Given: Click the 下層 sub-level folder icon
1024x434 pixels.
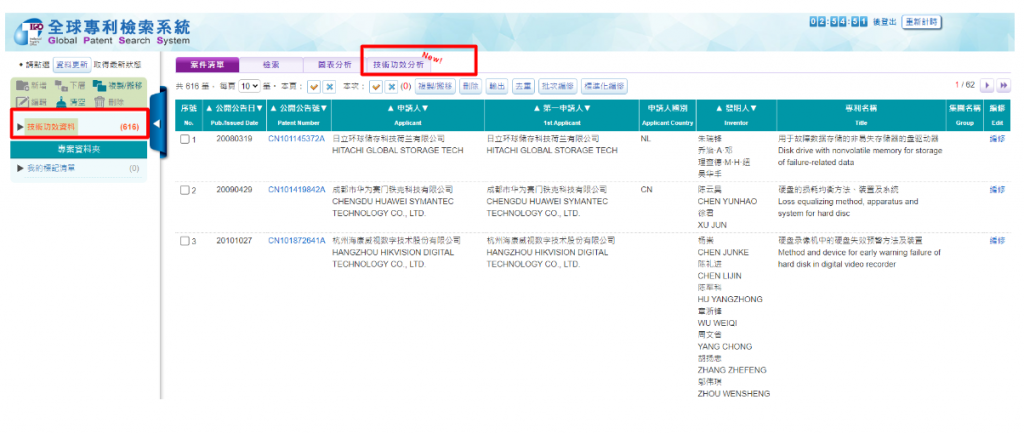Looking at the screenshot, I should pyautogui.click(x=61, y=85).
